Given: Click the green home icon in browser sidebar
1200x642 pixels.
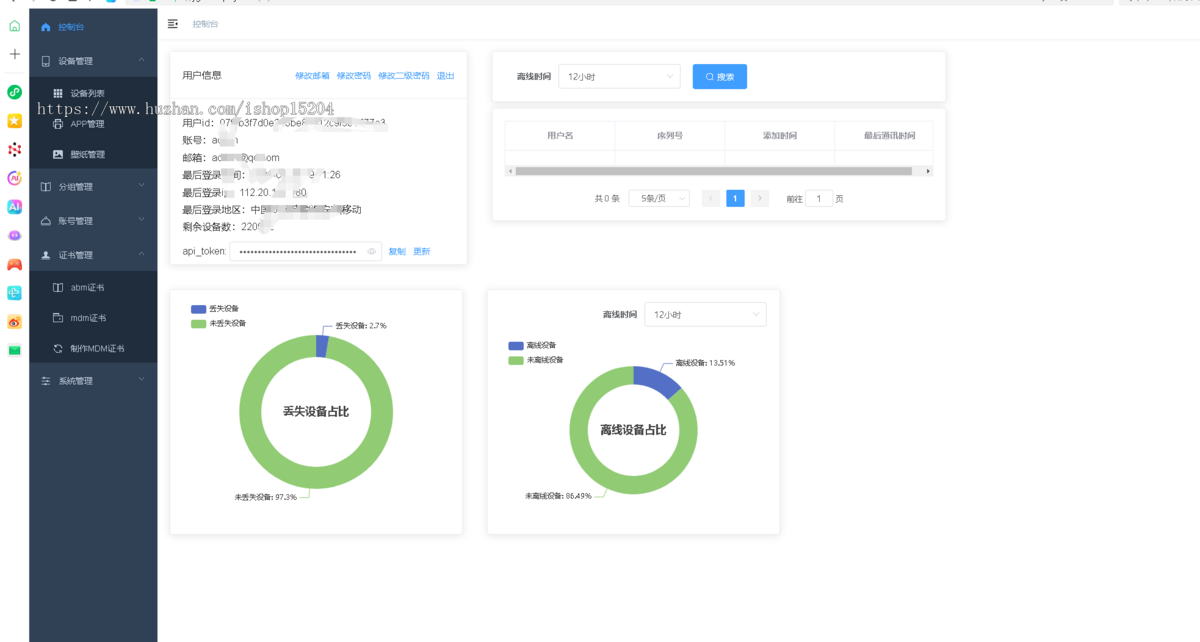Looking at the screenshot, I should pos(14,26).
